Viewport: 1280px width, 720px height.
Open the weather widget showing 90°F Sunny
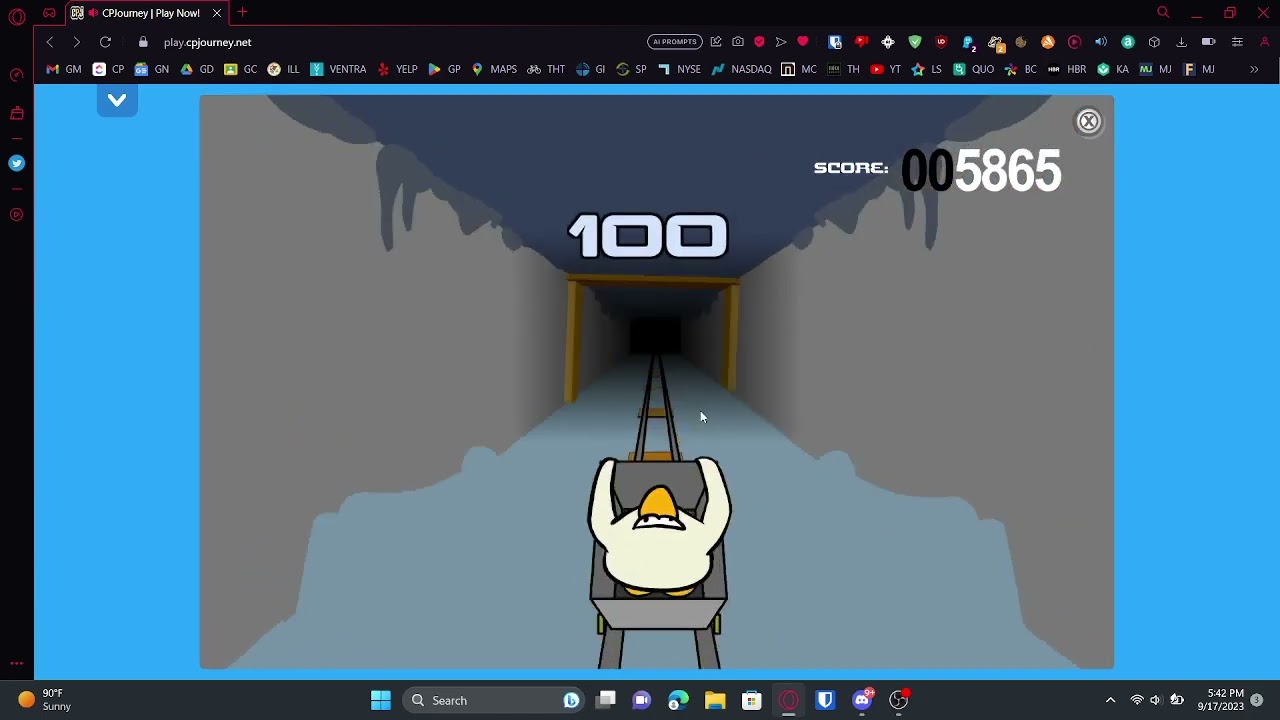[x=44, y=700]
